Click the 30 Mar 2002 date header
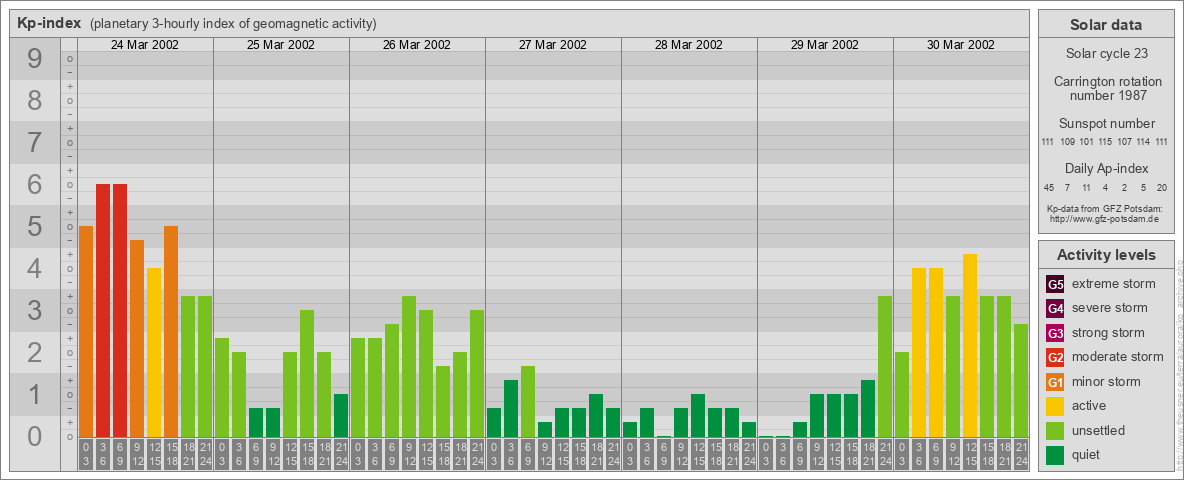This screenshot has height=480, width=1184. (x=960, y=45)
